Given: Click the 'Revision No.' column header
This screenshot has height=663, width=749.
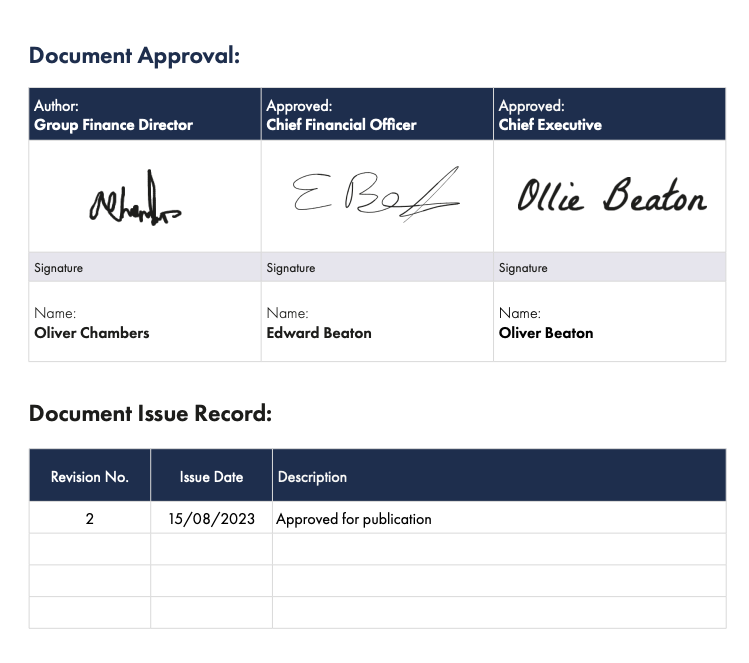Looking at the screenshot, I should tap(90, 477).
